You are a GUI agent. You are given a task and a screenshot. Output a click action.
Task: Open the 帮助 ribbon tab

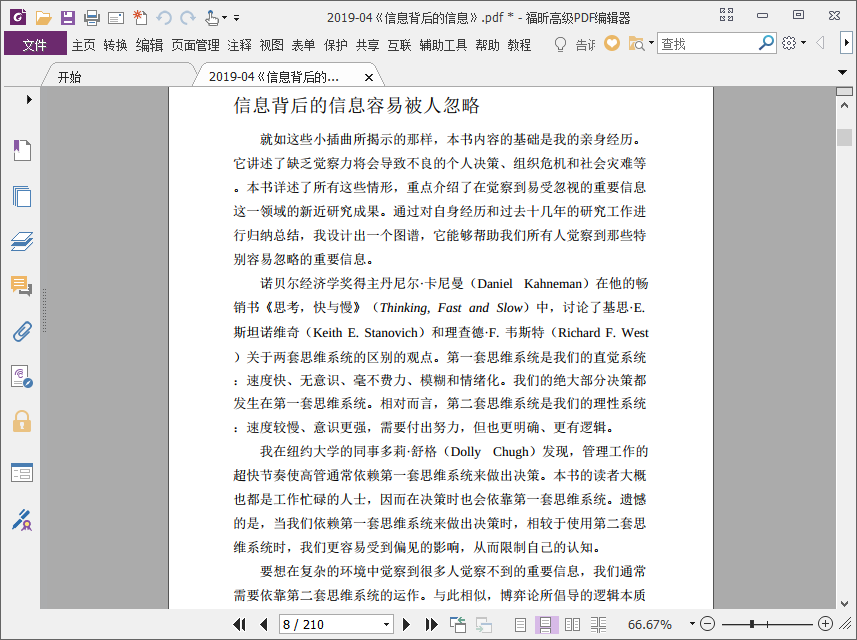tap(488, 45)
